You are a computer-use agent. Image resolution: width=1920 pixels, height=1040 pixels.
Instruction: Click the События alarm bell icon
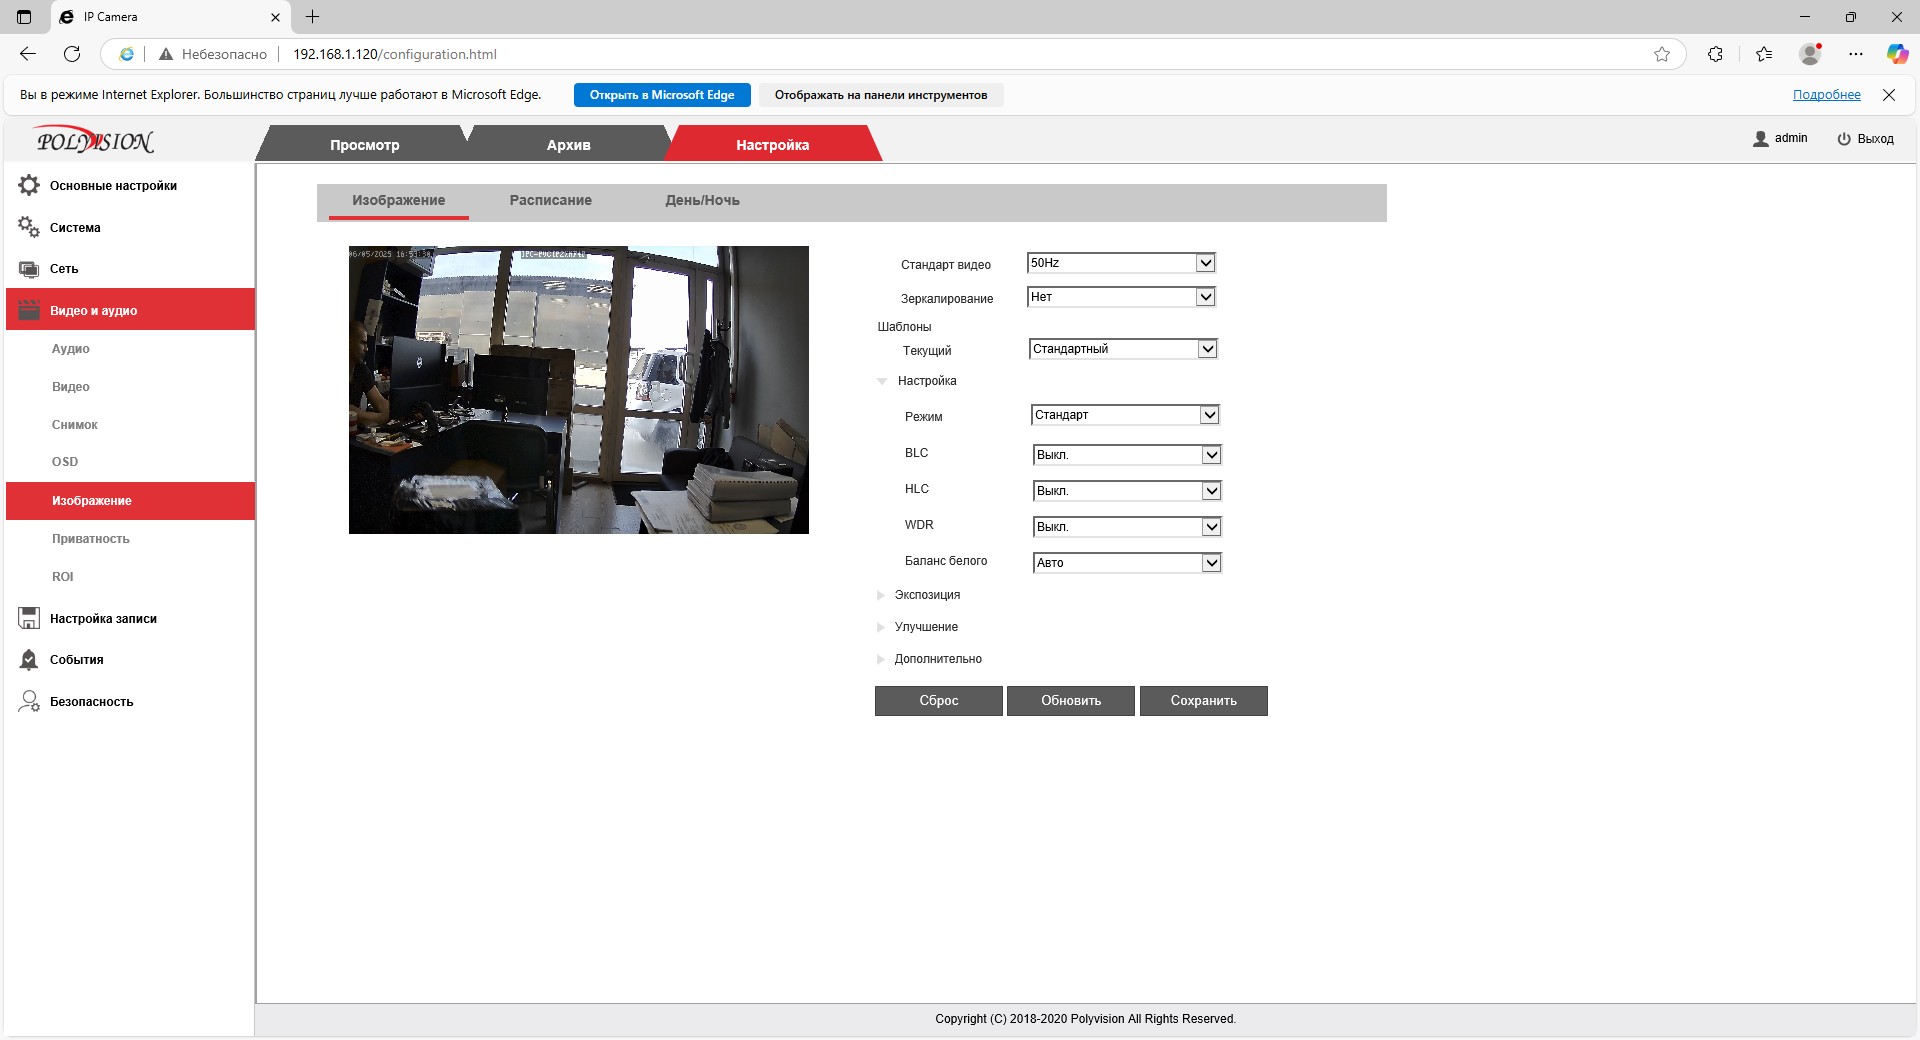pyautogui.click(x=29, y=659)
